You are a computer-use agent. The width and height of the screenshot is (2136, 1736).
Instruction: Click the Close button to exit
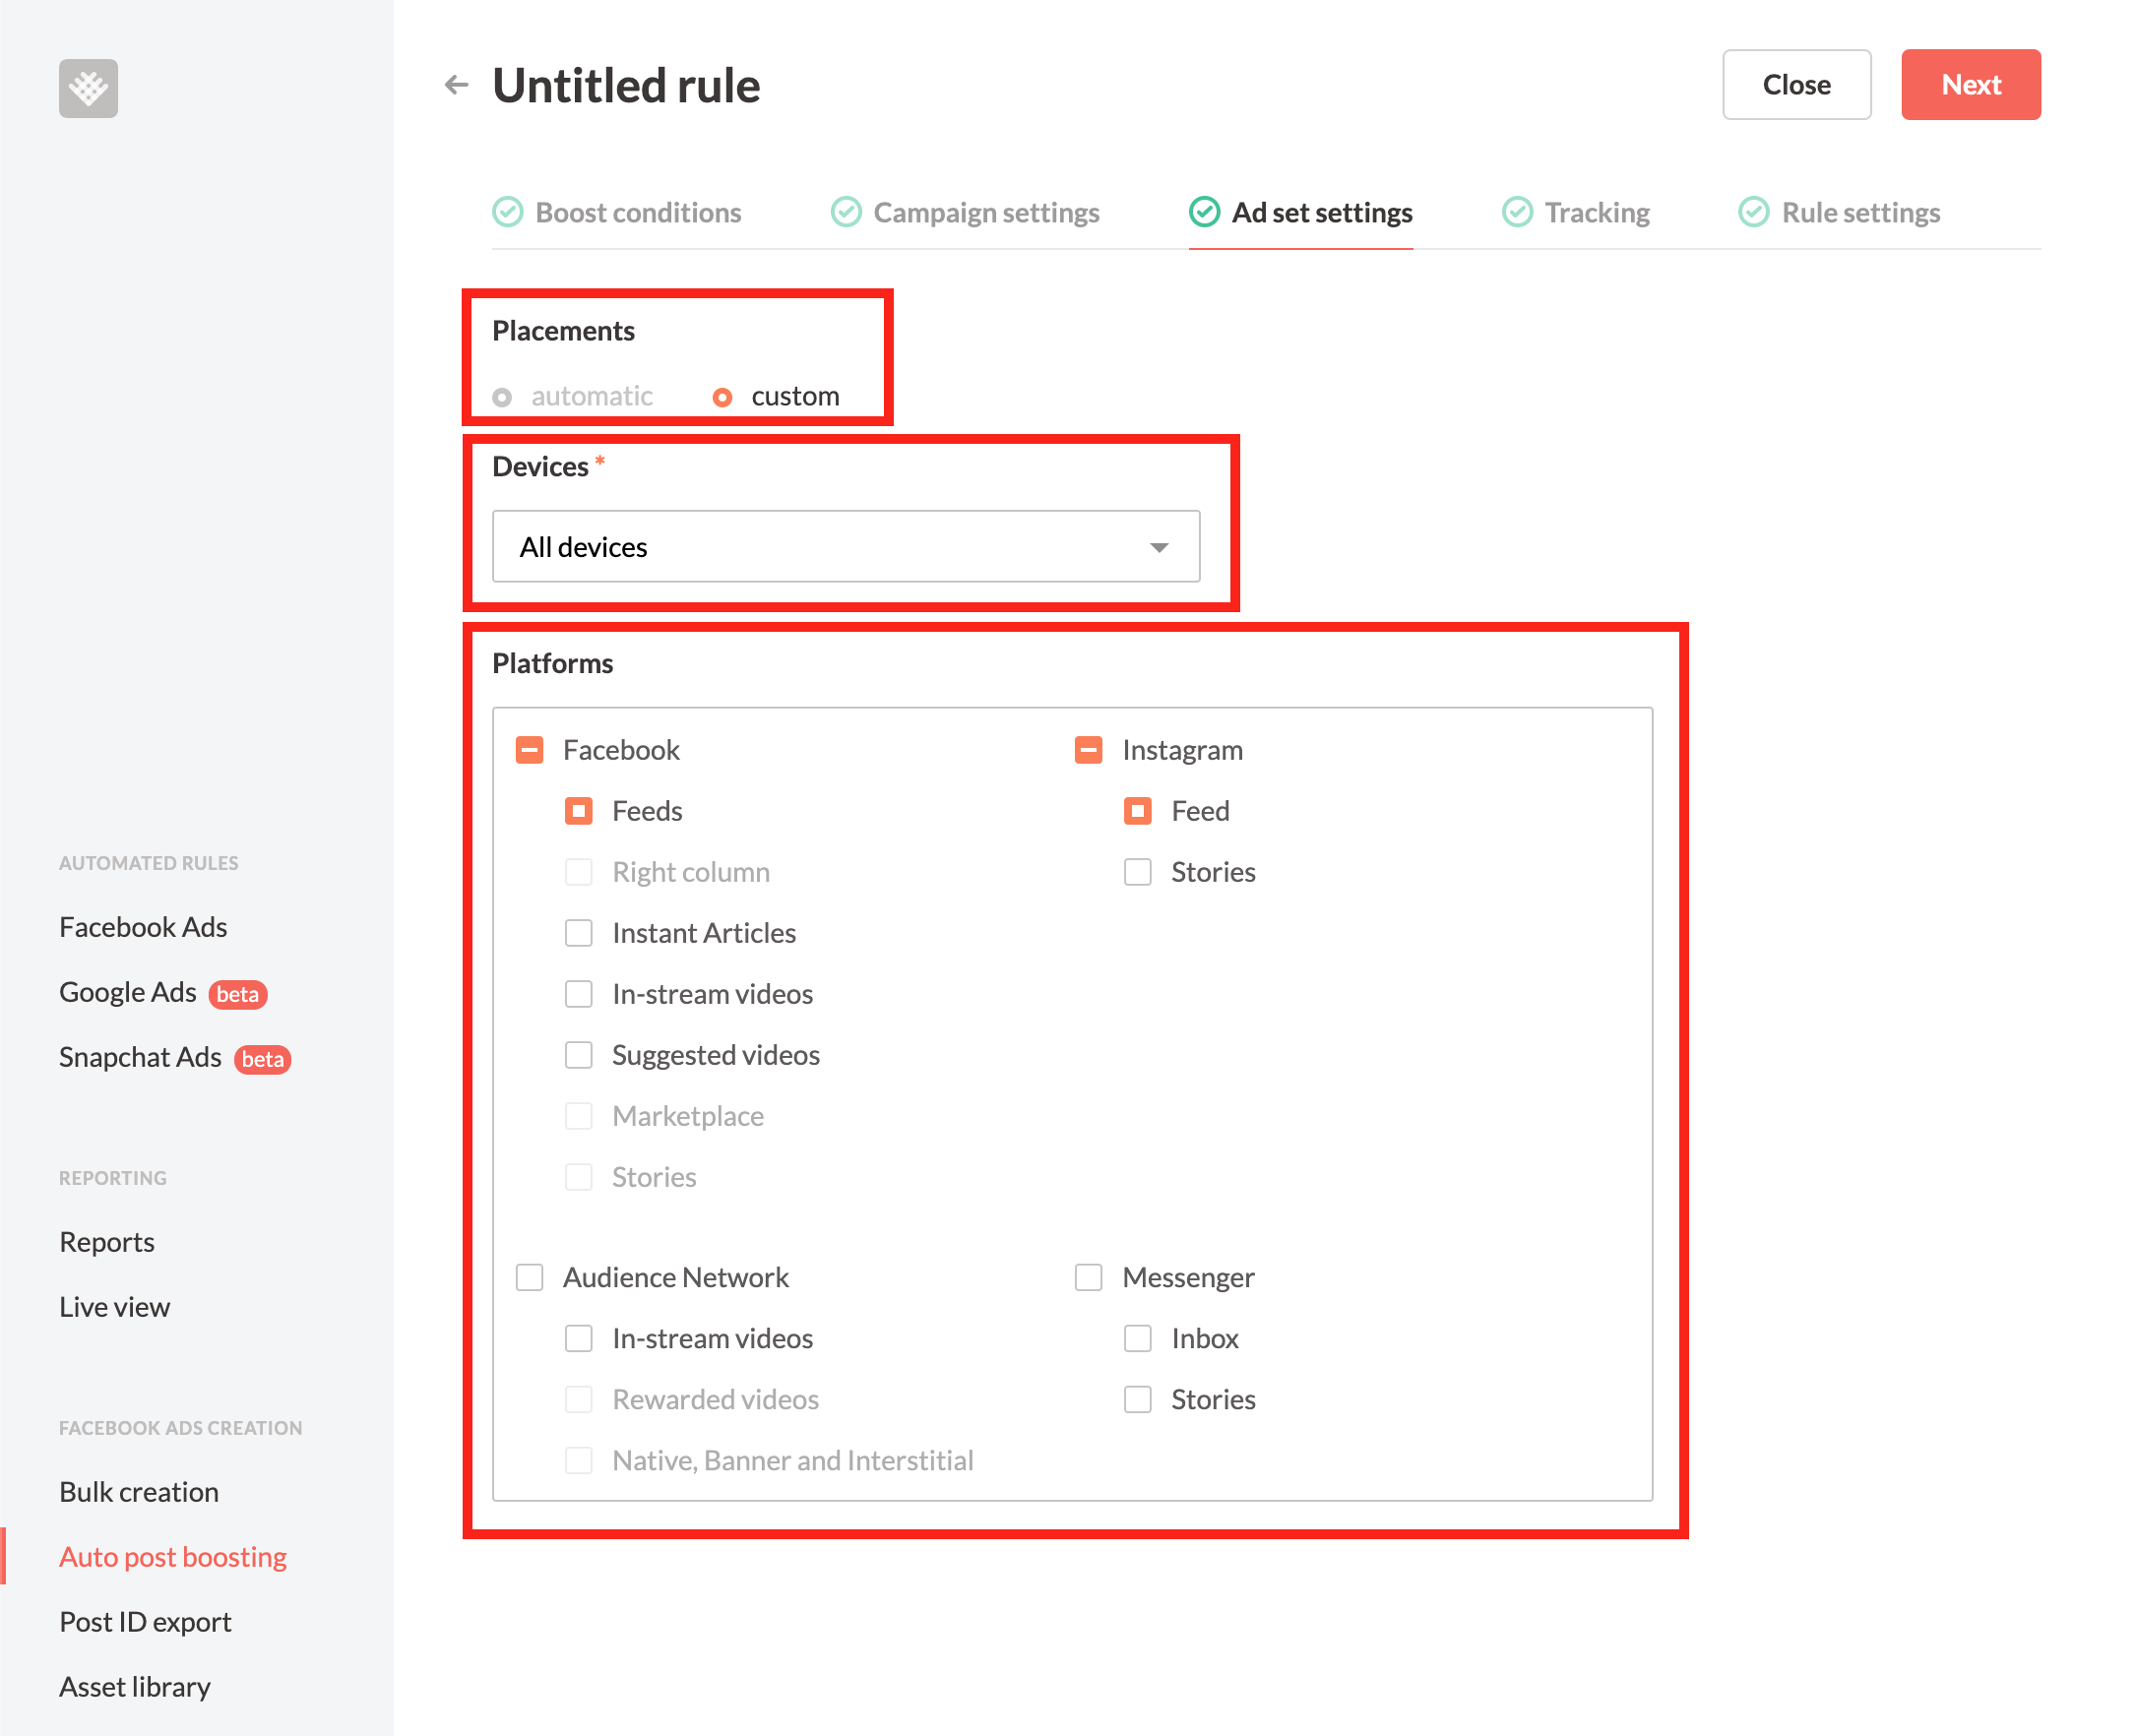click(x=1796, y=82)
